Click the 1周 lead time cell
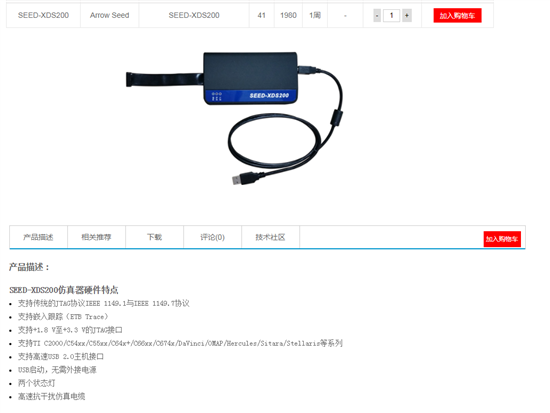This screenshot has height=413, width=550. pos(315,15)
